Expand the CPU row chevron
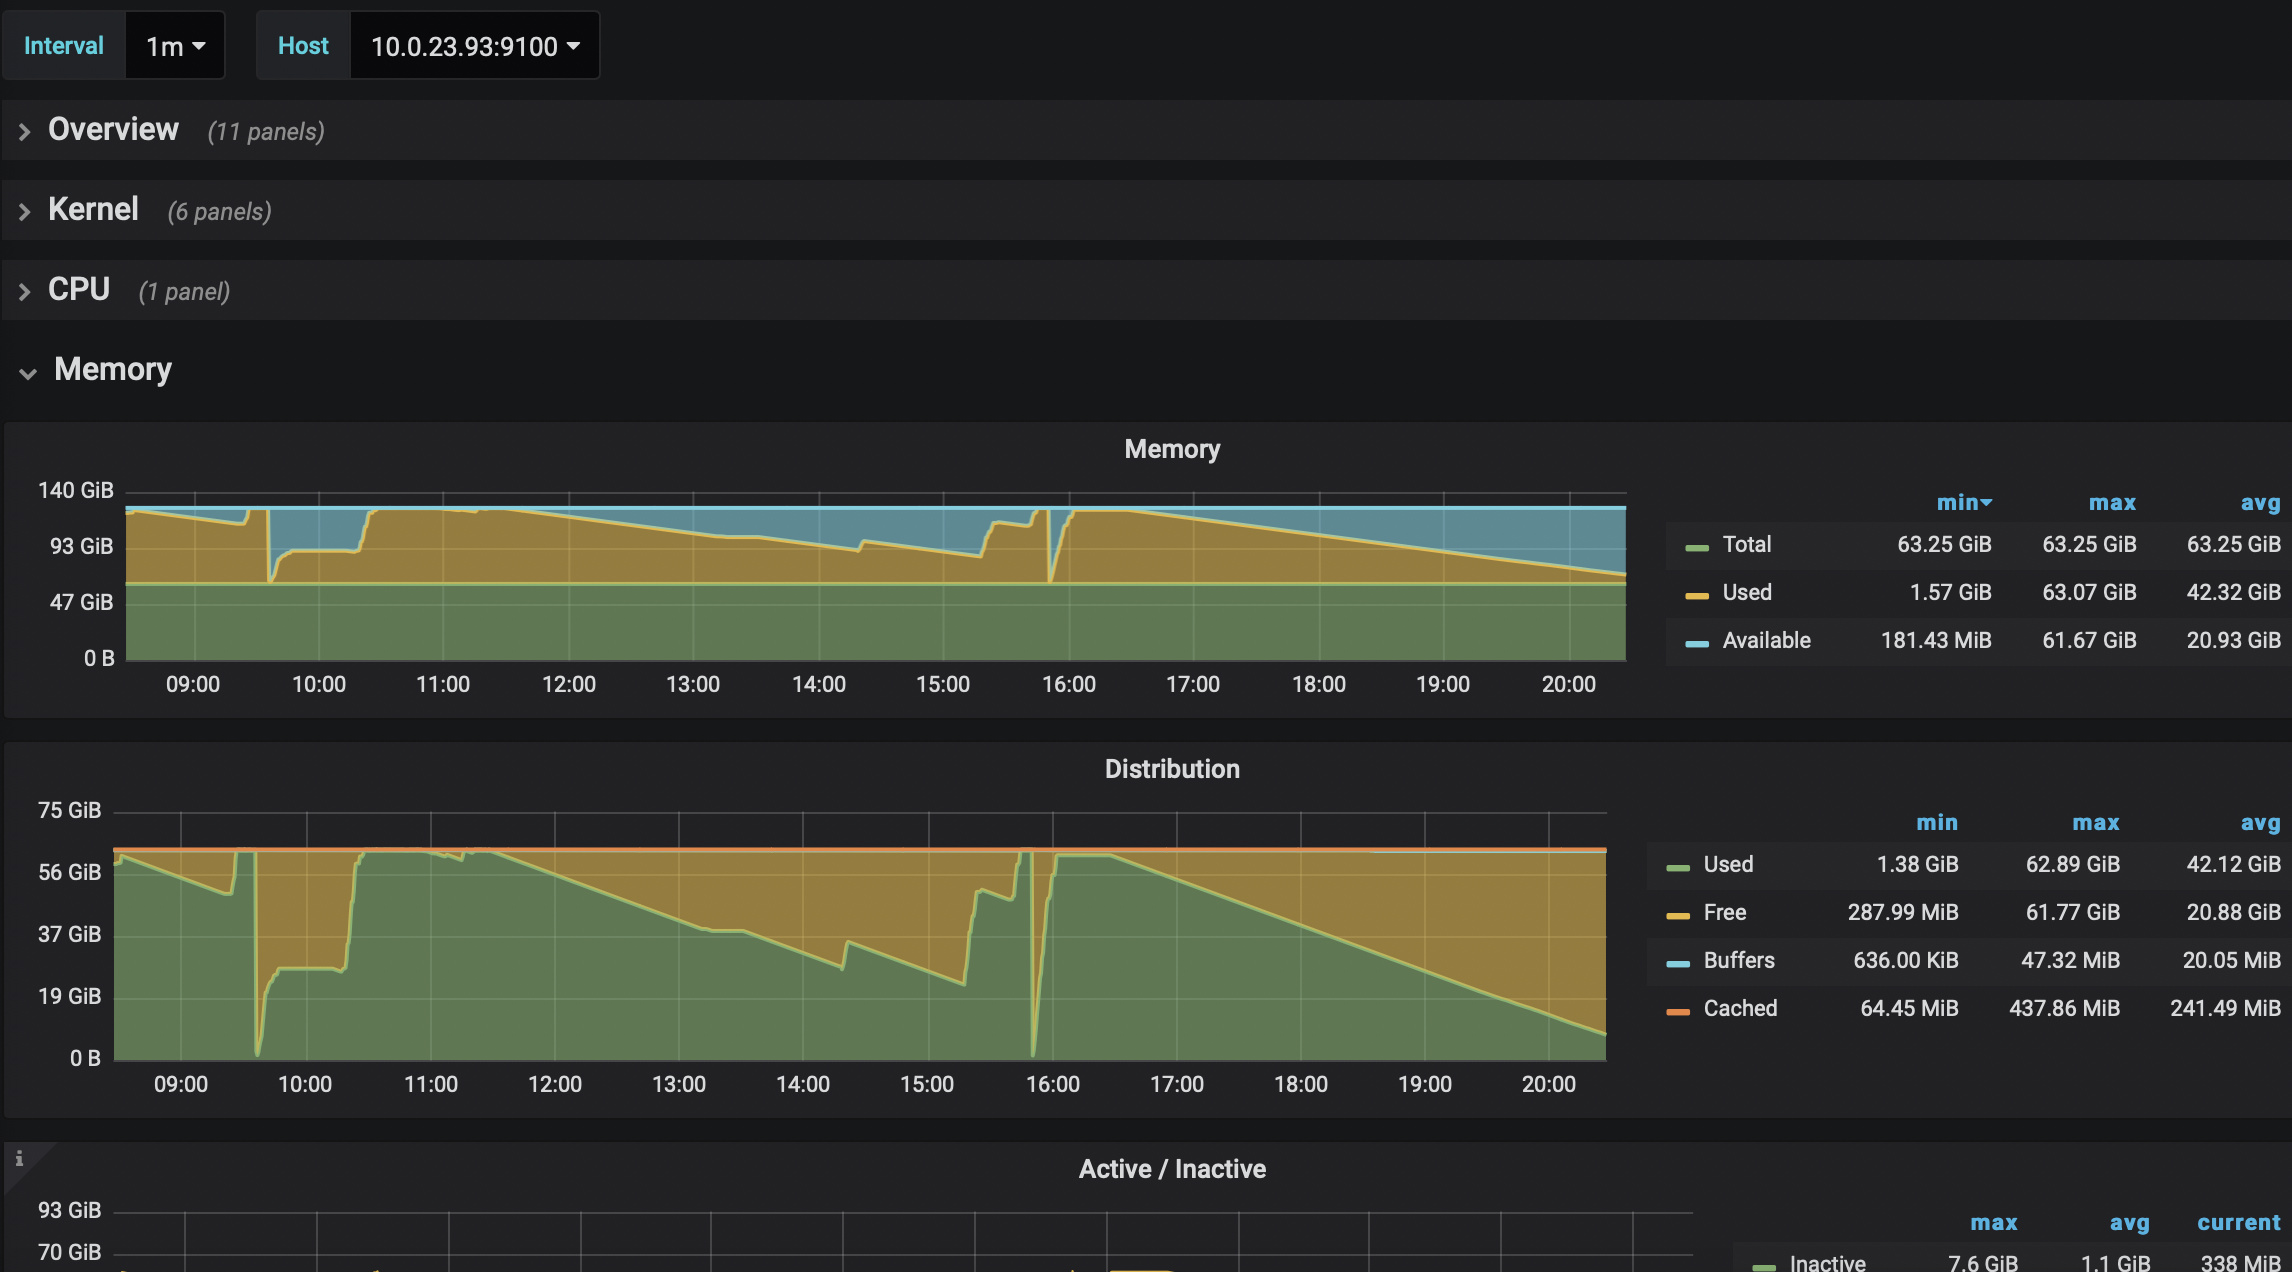 [25, 291]
